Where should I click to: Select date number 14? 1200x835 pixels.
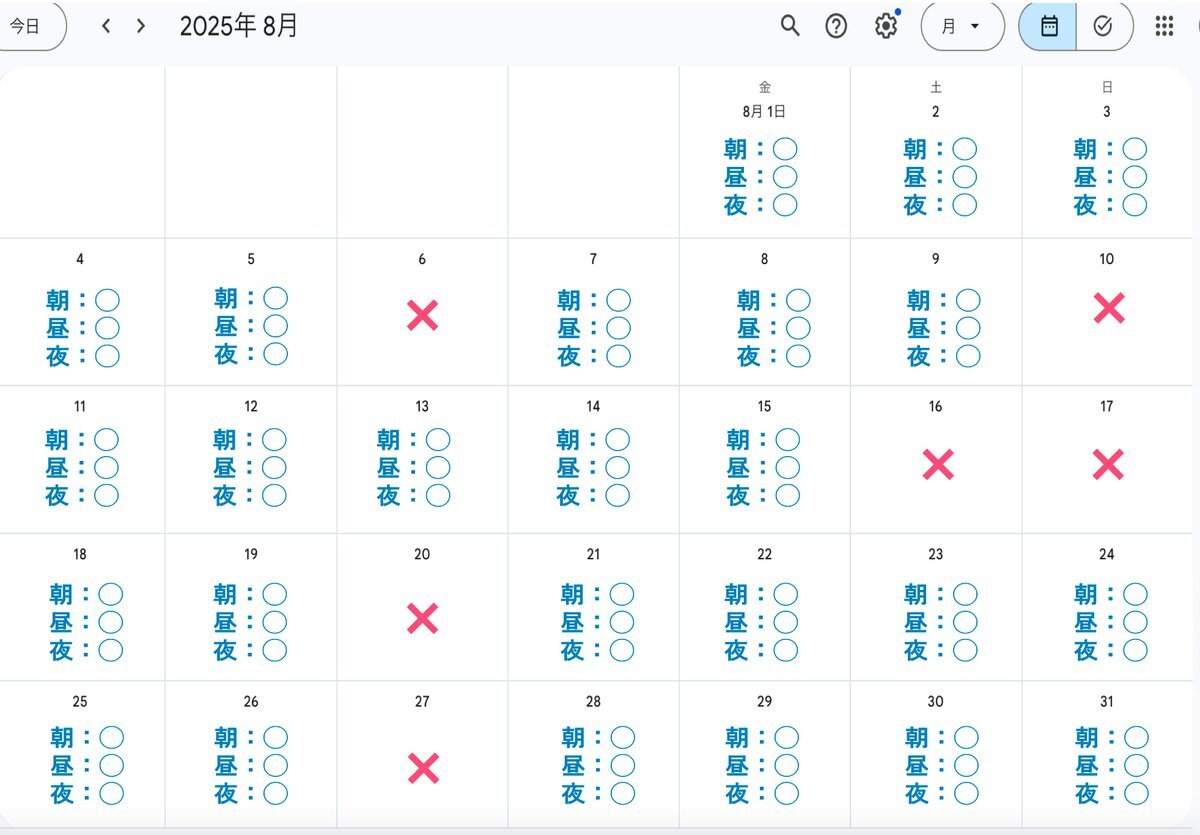(x=593, y=406)
